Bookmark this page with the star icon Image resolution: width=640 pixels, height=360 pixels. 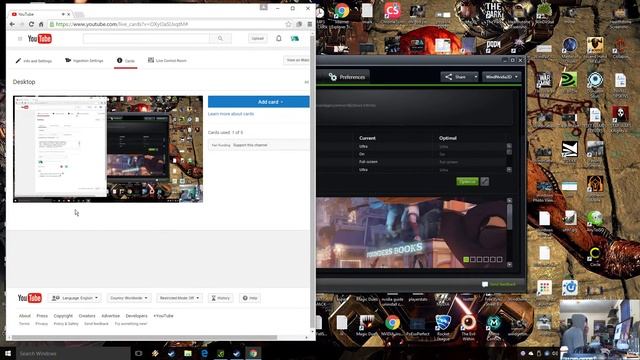(x=288, y=24)
